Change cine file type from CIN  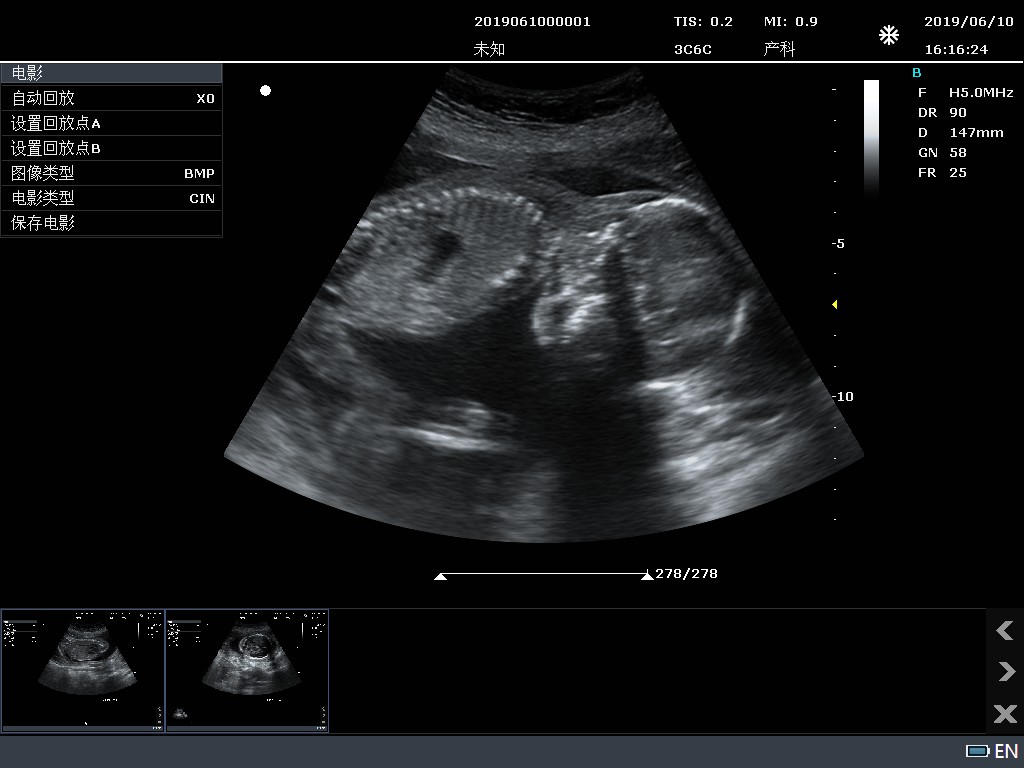110,198
